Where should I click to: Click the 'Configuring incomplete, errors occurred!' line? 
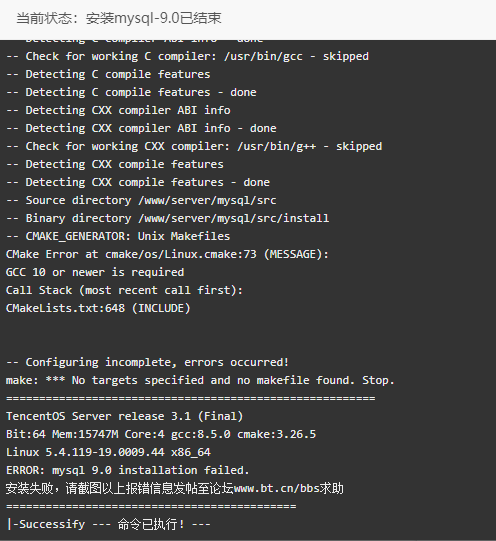point(147,362)
